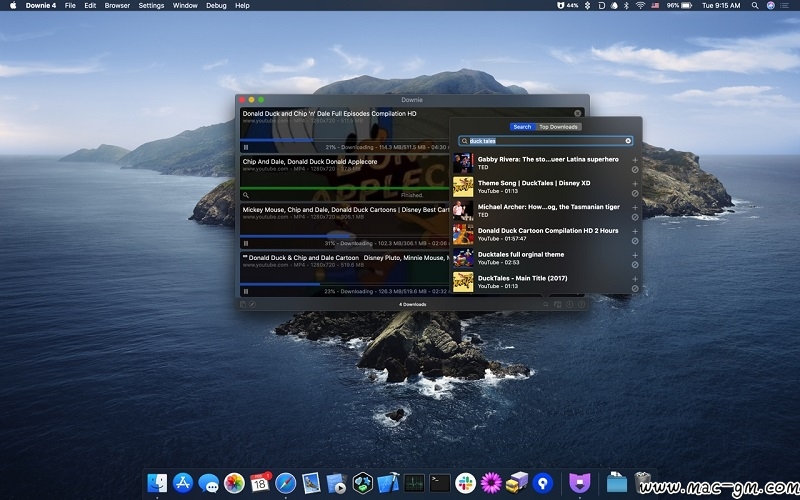The image size is (800, 500).
Task: Add DuckTales - Main Title (2017) with plus icon
Action: point(635,279)
